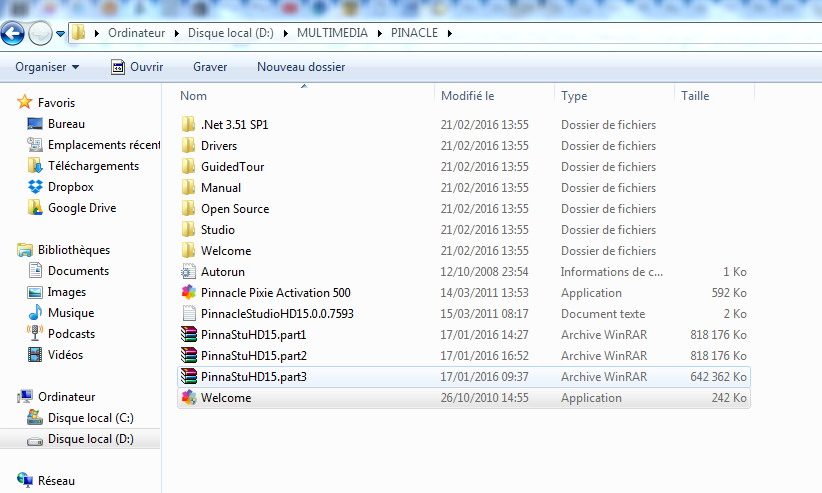Select the .Net 3.51 SP1 folder icon

pyautogui.click(x=189, y=124)
